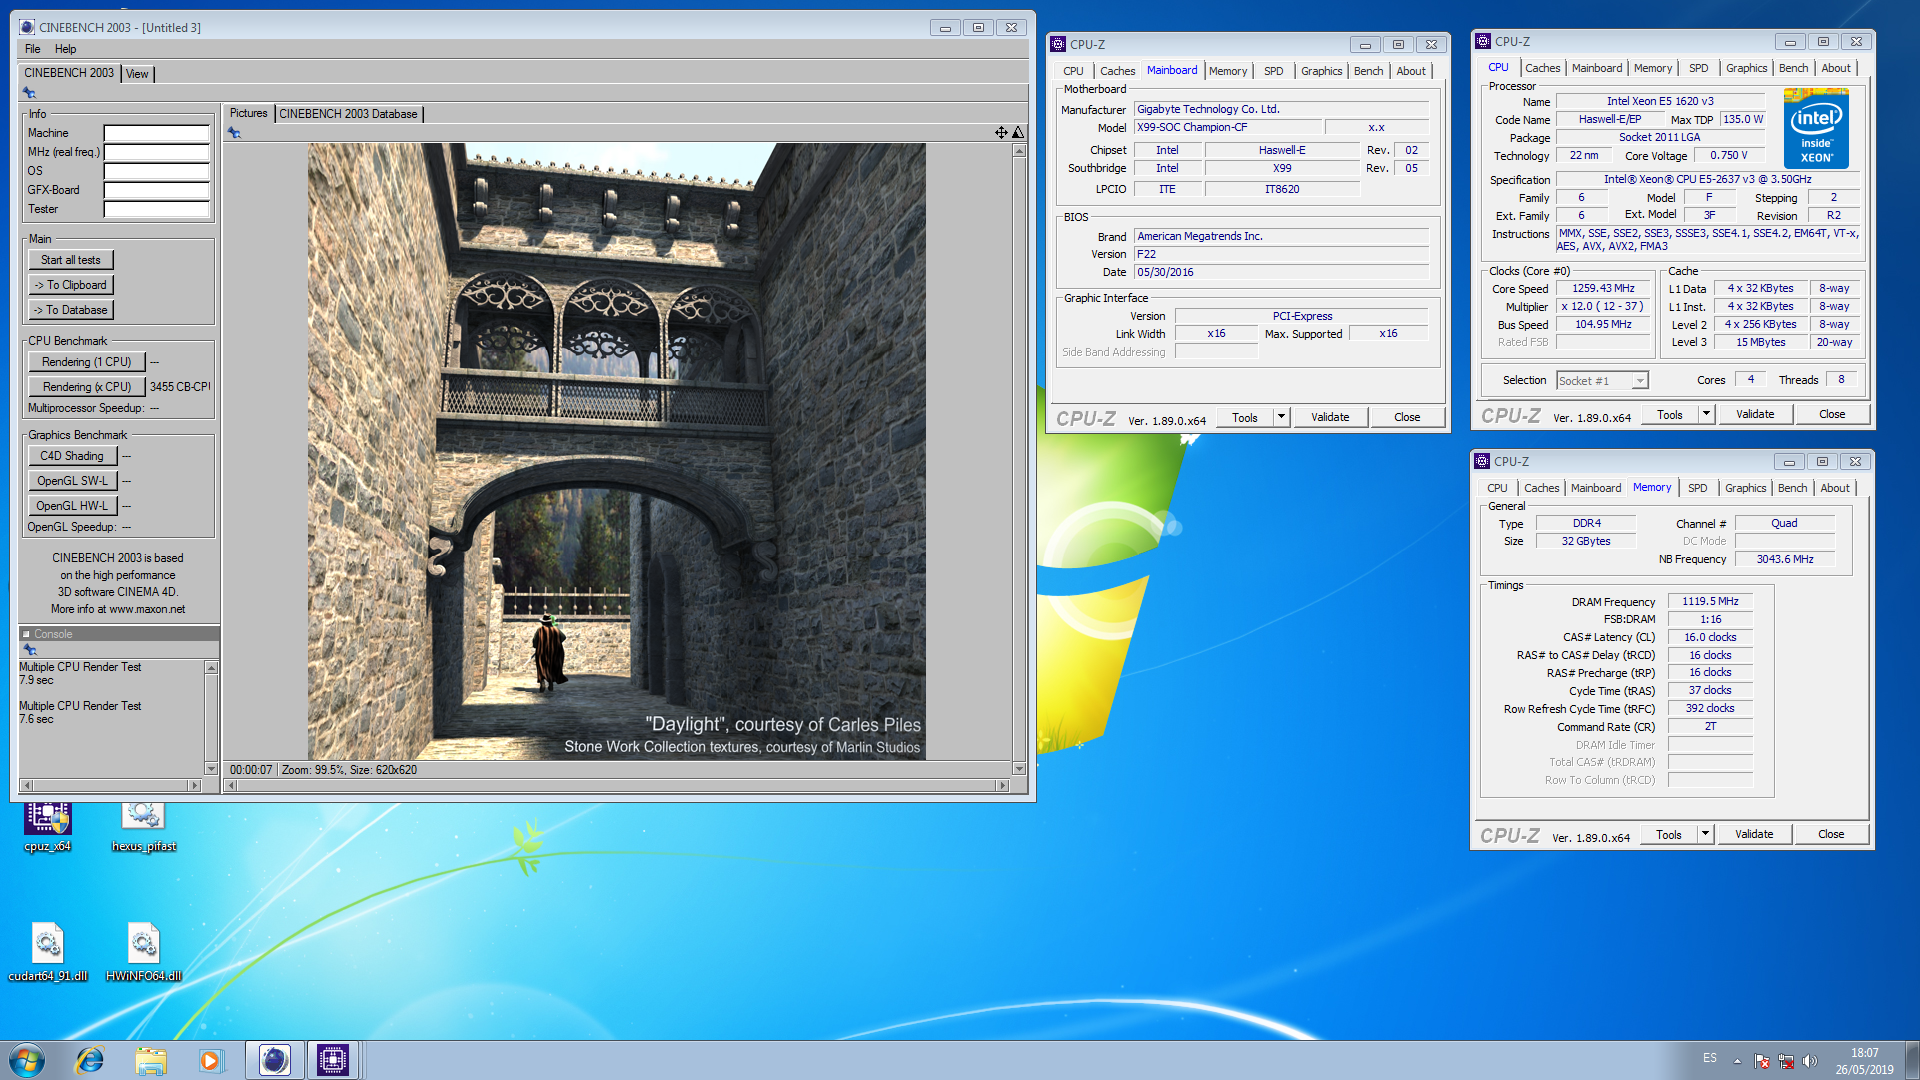Image resolution: width=1920 pixels, height=1080 pixels.
Task: Click CINEBENCH window title bar icon
Action: tap(27, 27)
